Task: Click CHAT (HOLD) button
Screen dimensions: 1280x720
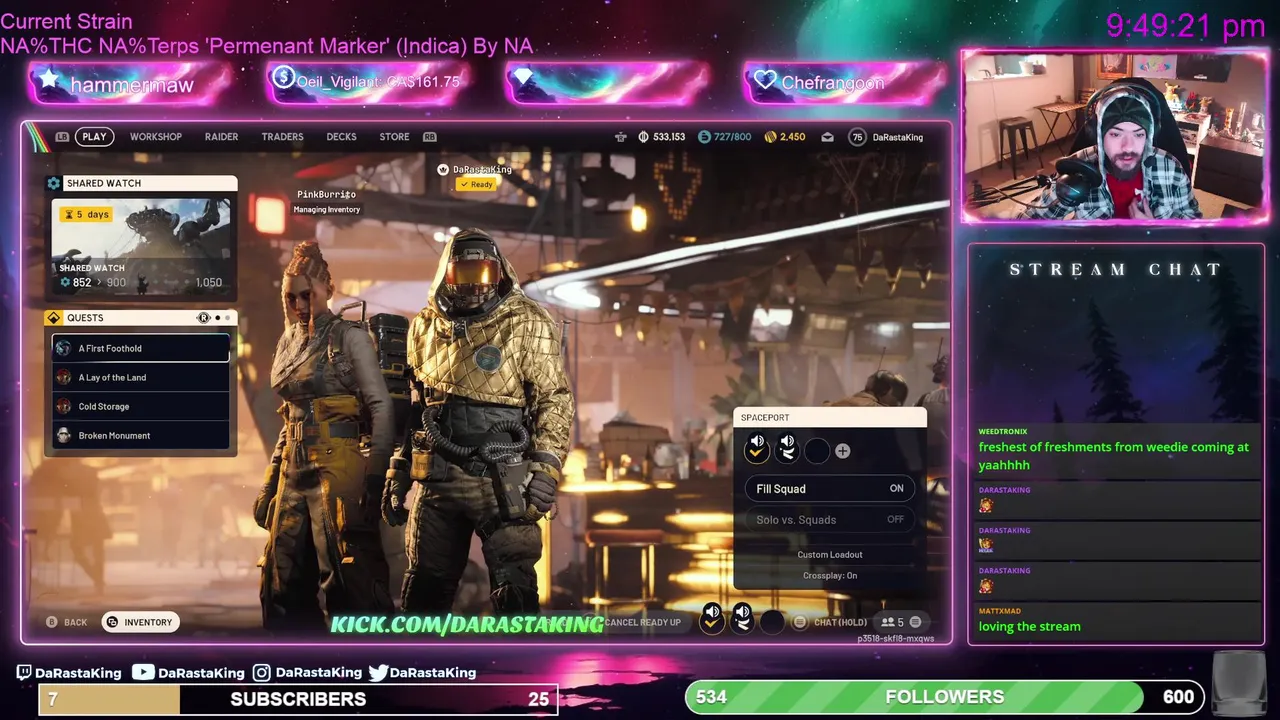Action: (831, 622)
